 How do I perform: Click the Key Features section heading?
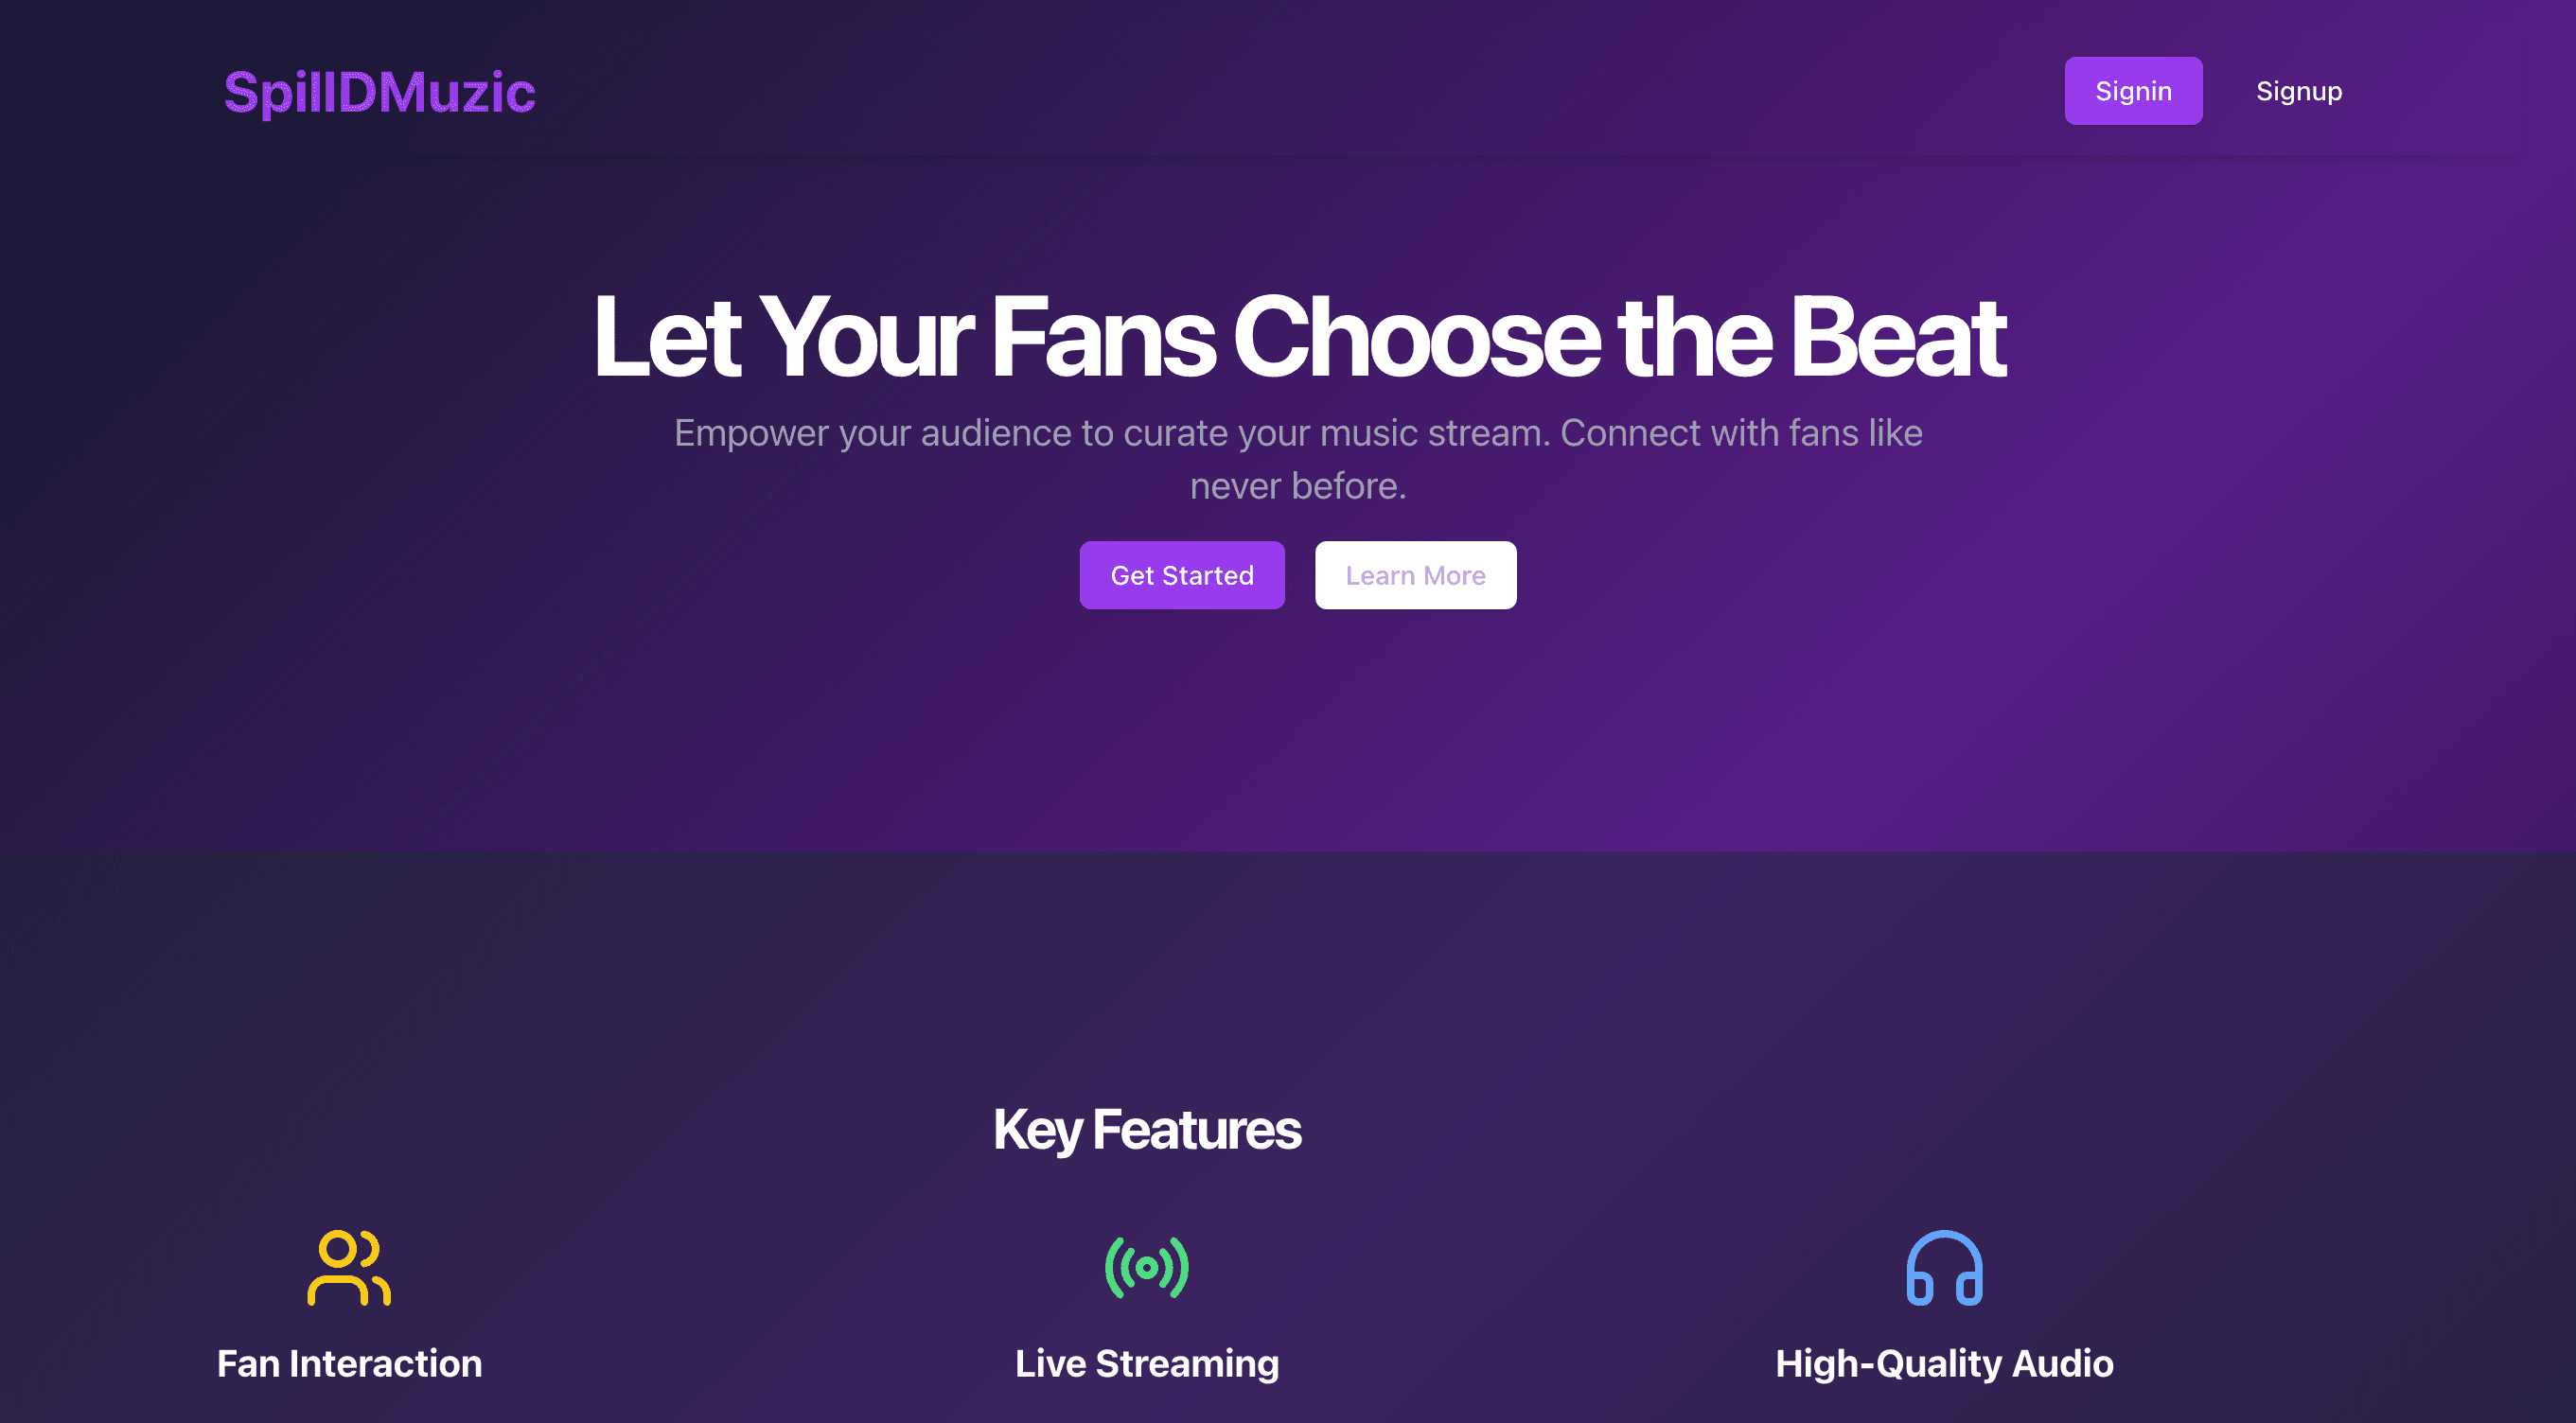click(x=1146, y=1129)
